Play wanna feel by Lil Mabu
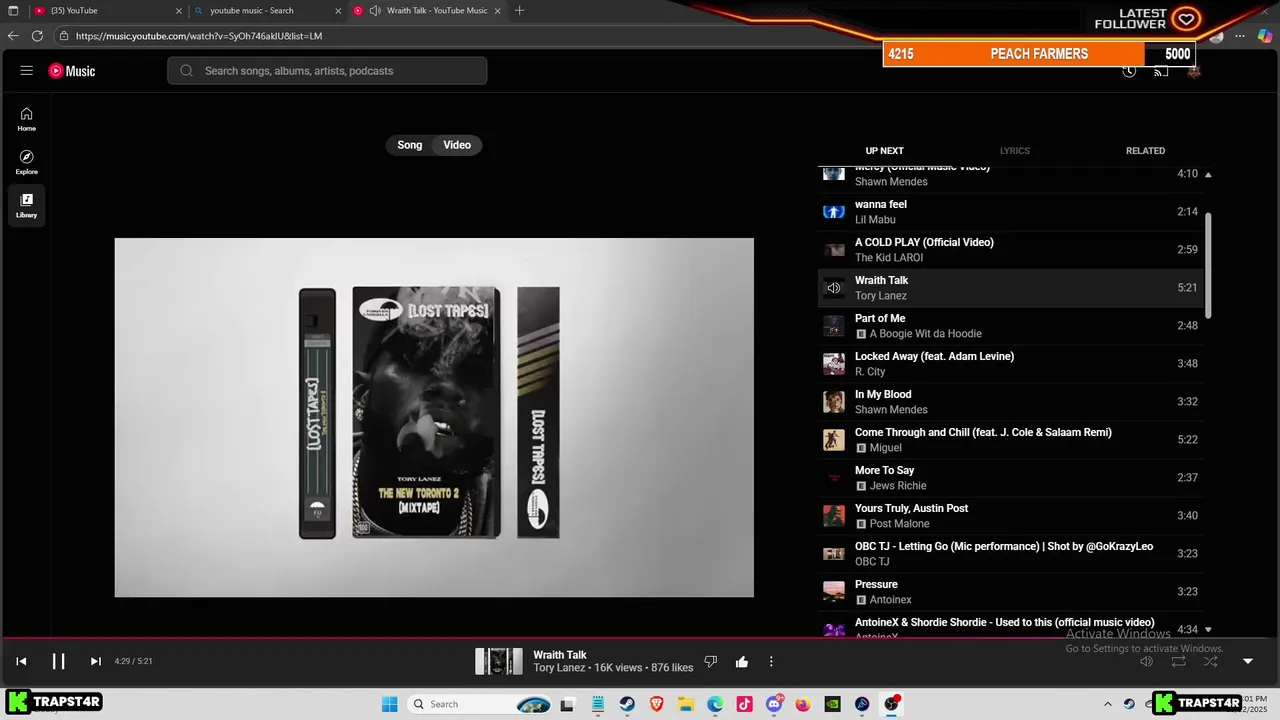 click(1010, 212)
